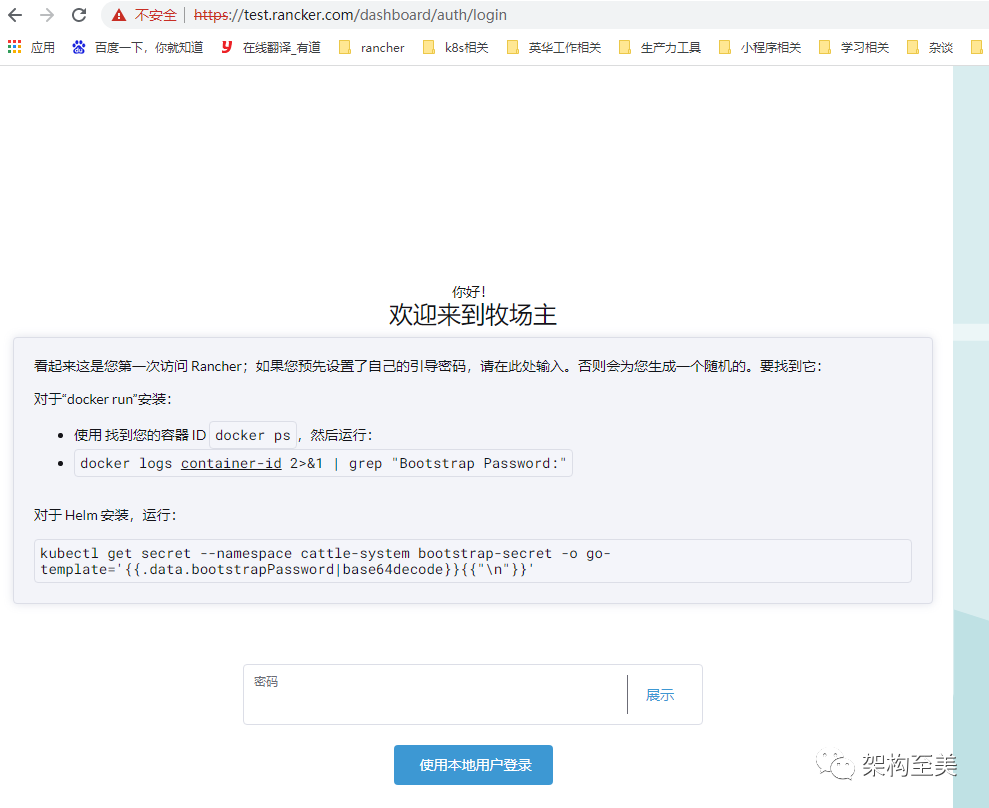Click the 你好! greeting text
989x808 pixels.
[469, 291]
